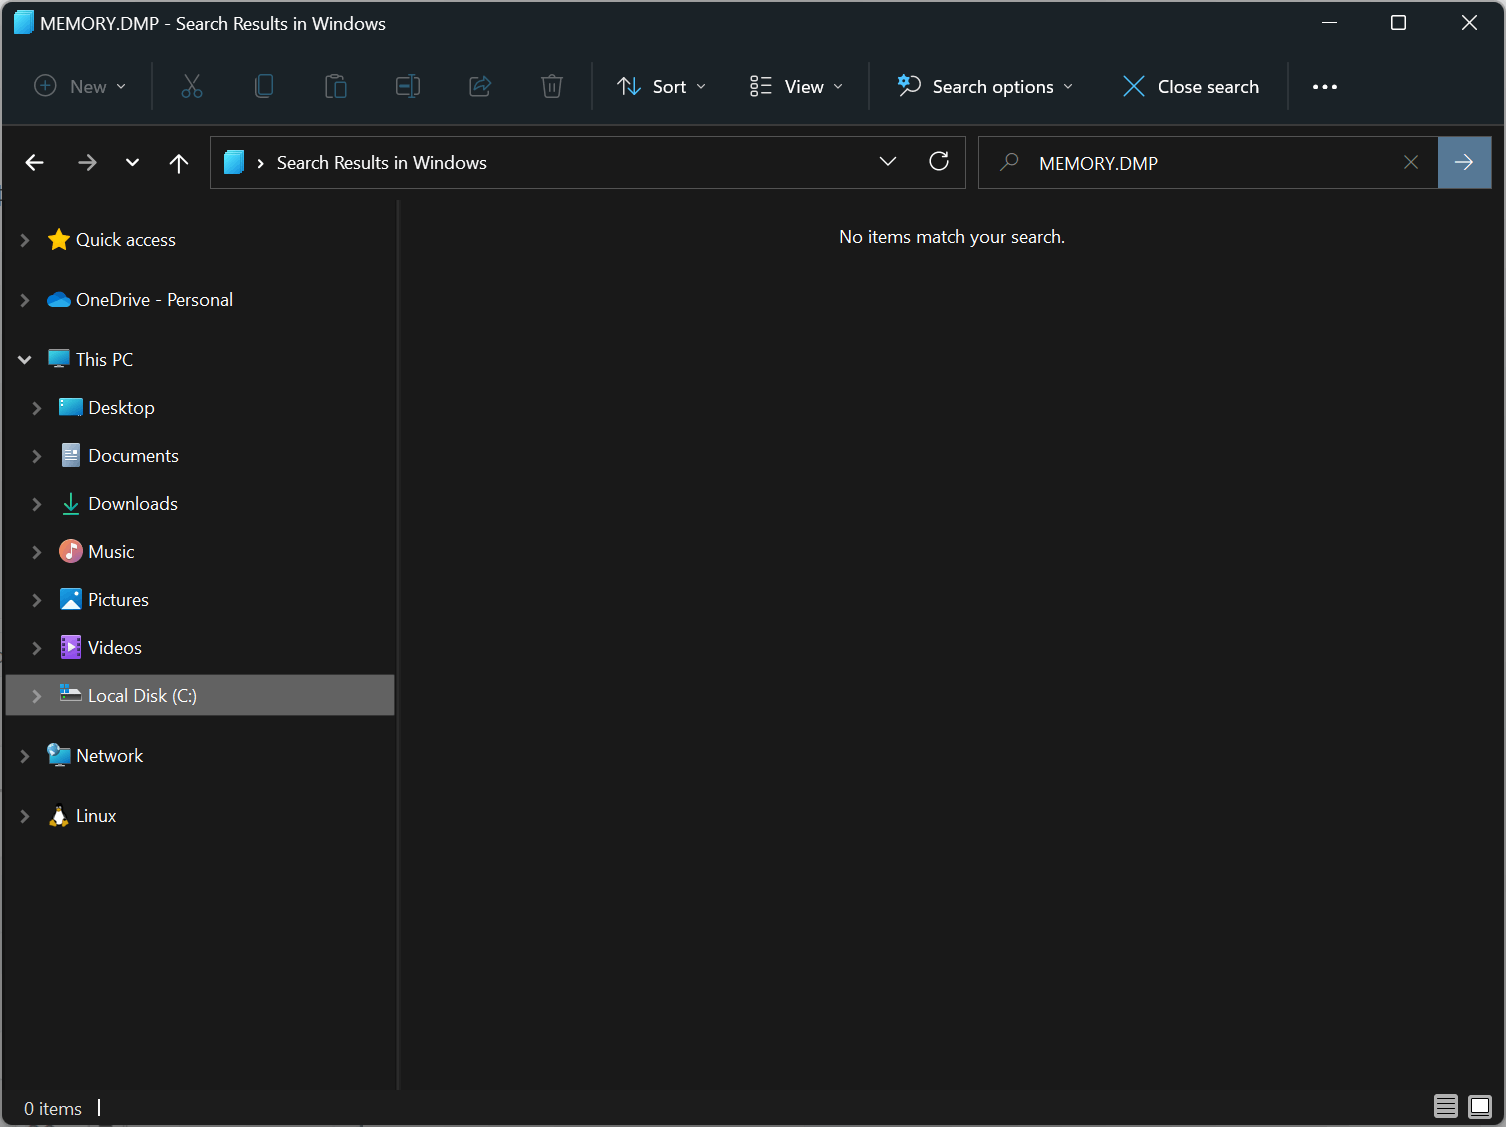Go forward with the right arrow
The width and height of the screenshot is (1506, 1127).
87,162
